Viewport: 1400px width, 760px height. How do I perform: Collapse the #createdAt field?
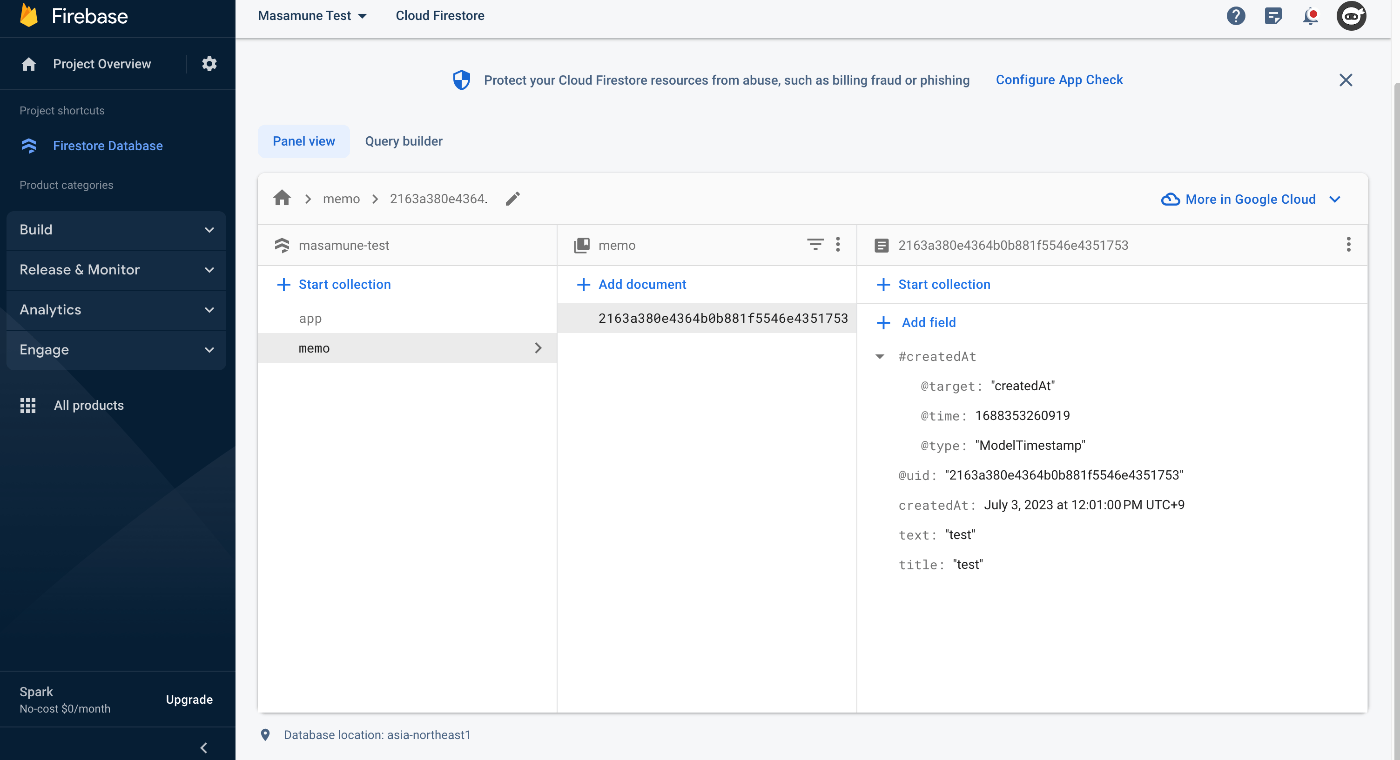click(x=879, y=356)
